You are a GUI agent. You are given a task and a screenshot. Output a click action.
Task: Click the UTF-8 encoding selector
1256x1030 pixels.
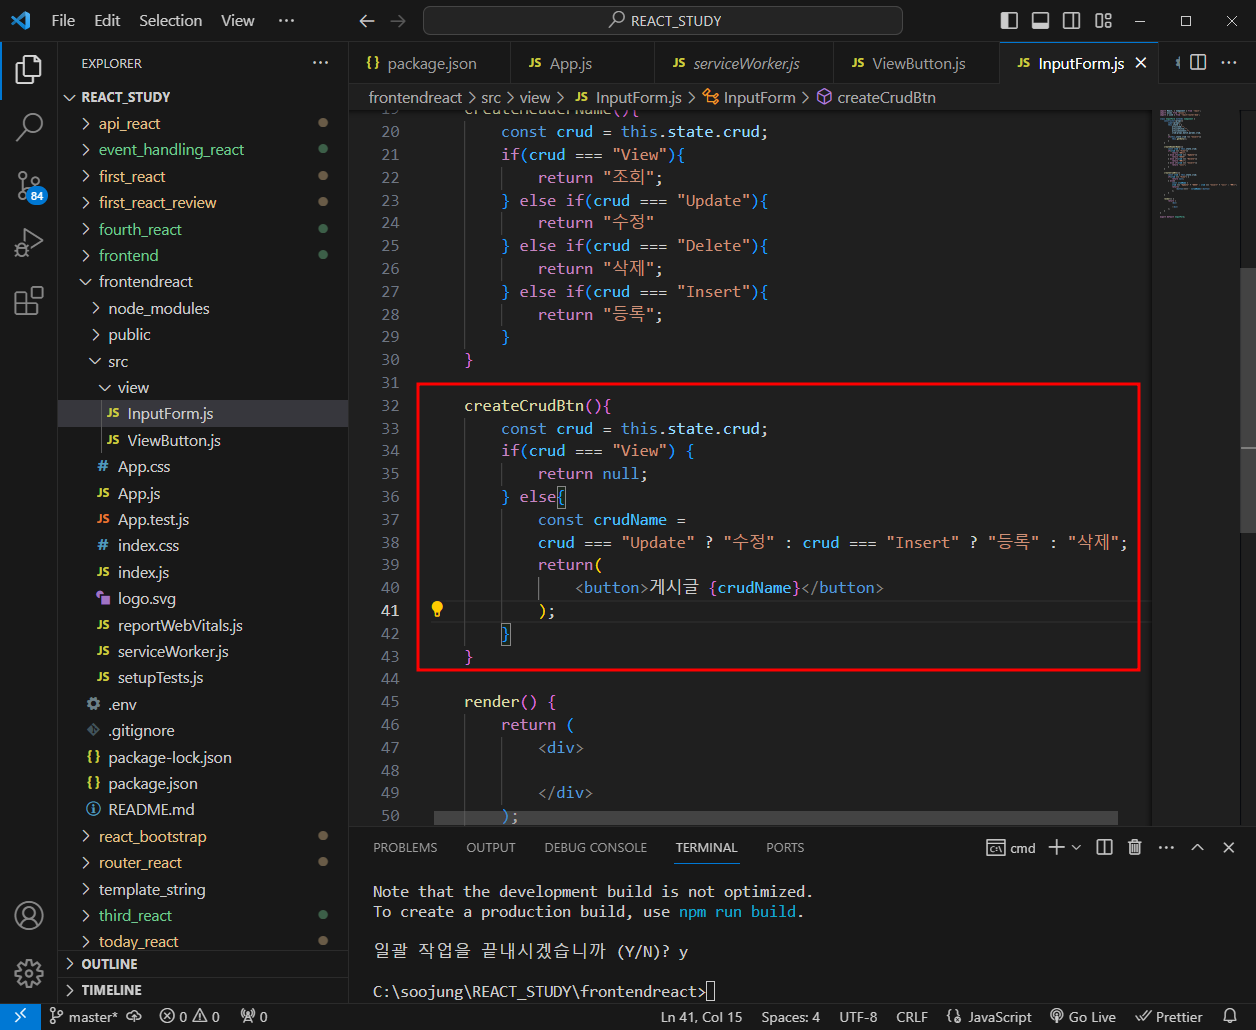coord(858,1016)
